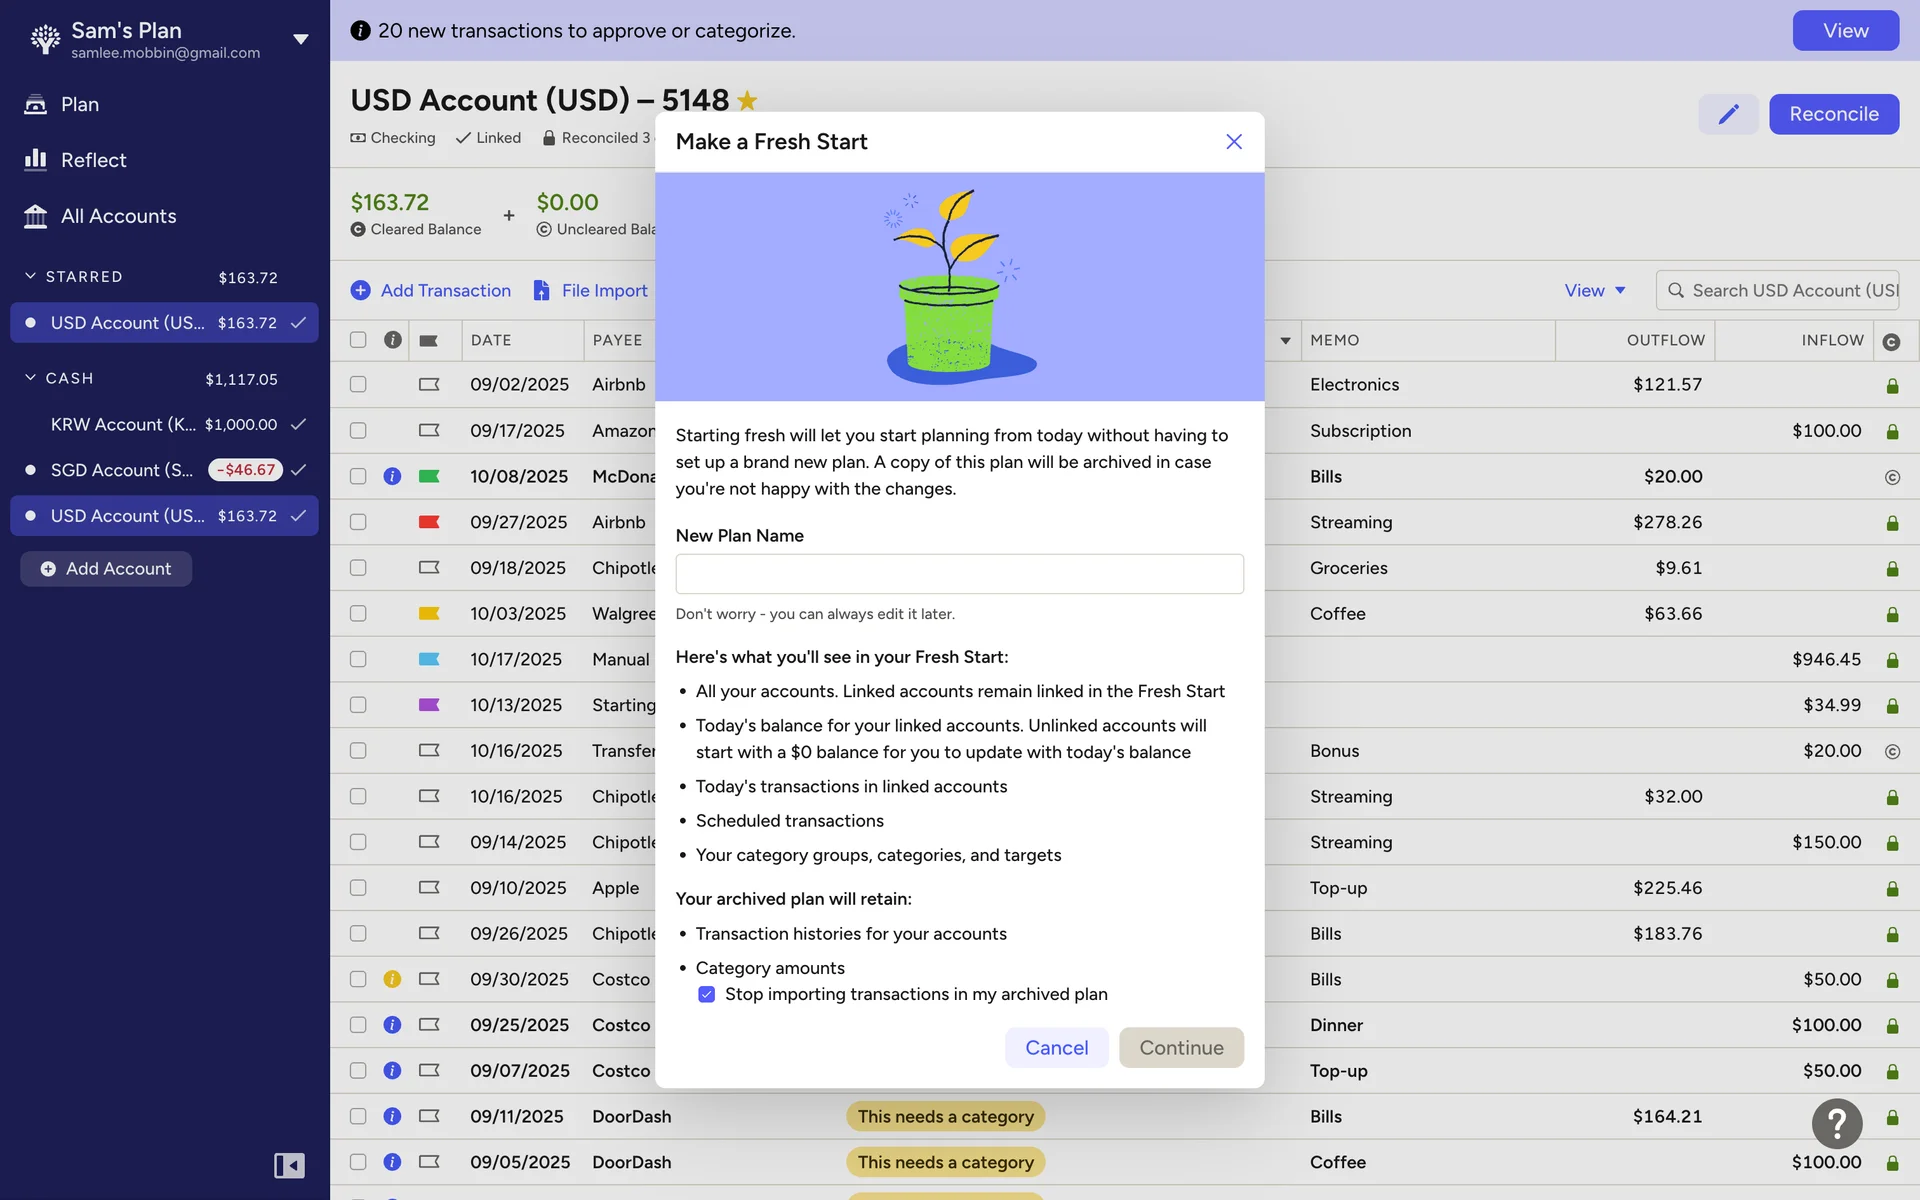Open the View dropdown above the table
This screenshot has height=1200, width=1920.
pyautogui.click(x=1594, y=290)
